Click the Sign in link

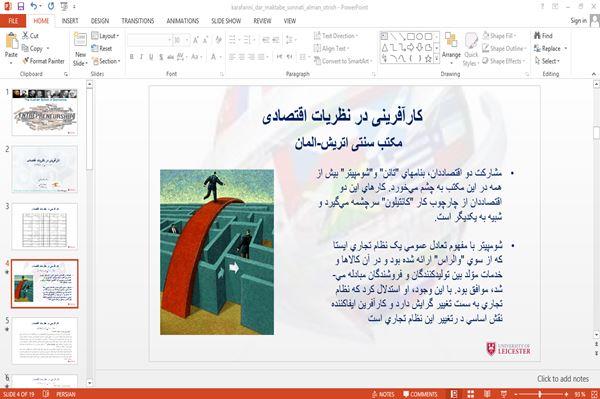578,21
